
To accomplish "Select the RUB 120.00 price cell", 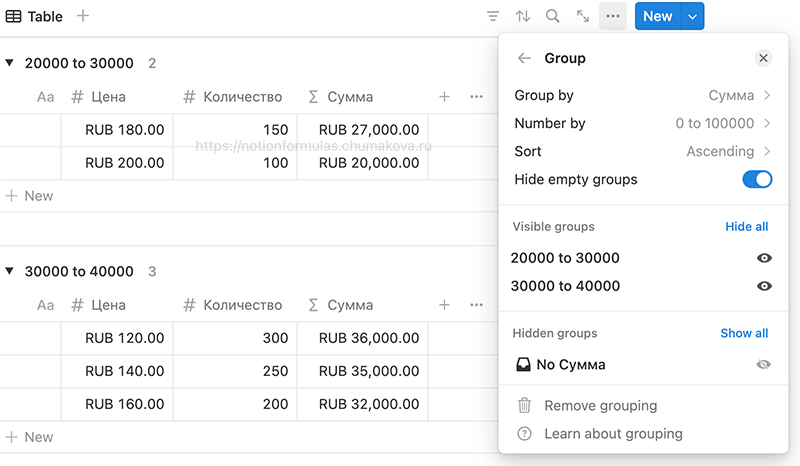I will [x=117, y=338].
